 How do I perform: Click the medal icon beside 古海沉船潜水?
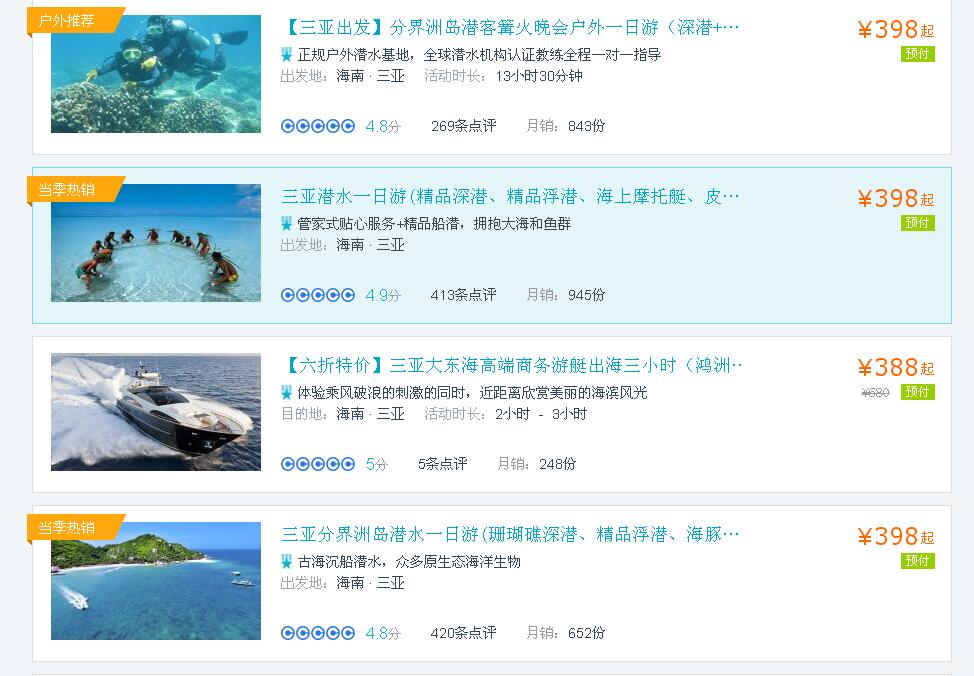(x=286, y=562)
